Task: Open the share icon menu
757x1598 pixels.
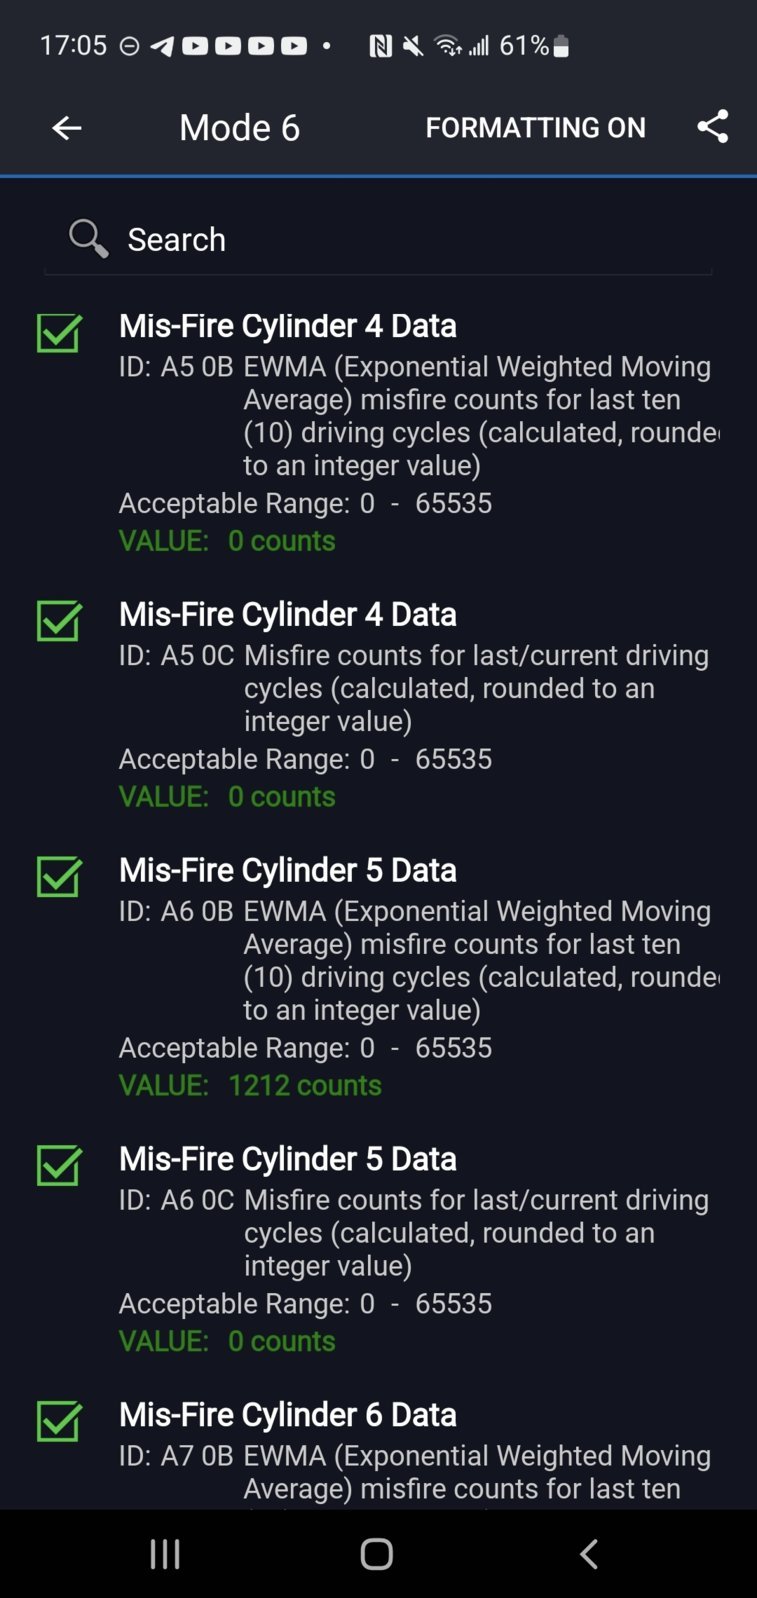Action: [713, 127]
